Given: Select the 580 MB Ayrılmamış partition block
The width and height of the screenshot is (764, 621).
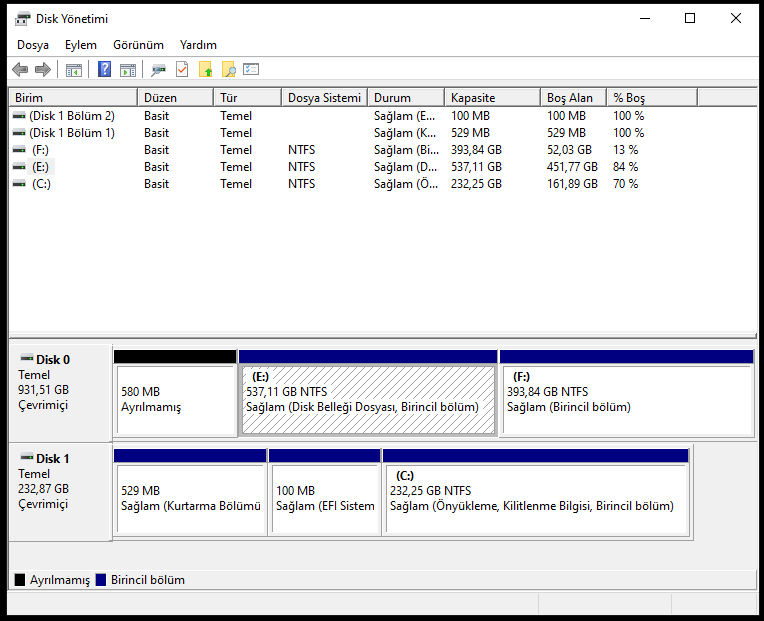Looking at the screenshot, I should (175, 400).
